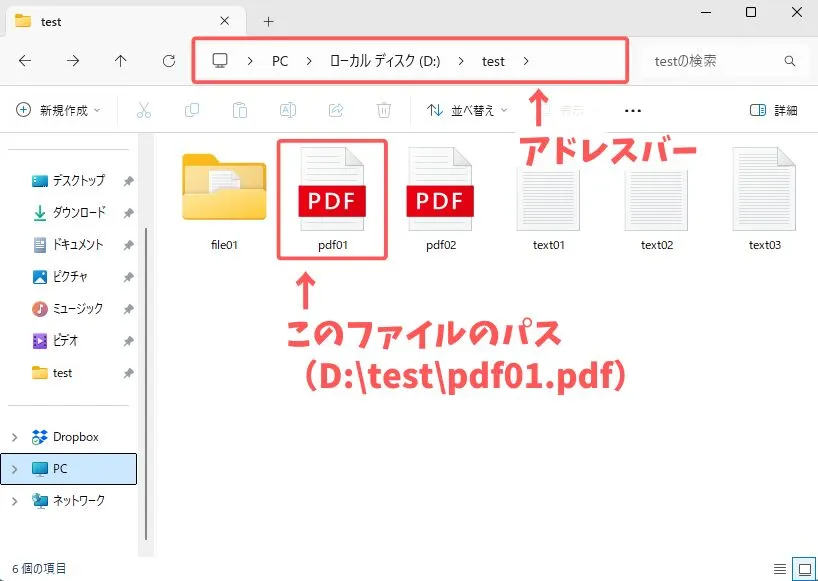Toggle the 詳細 details pane
Screen dimensions: 818x581
pyautogui.click(x=773, y=110)
